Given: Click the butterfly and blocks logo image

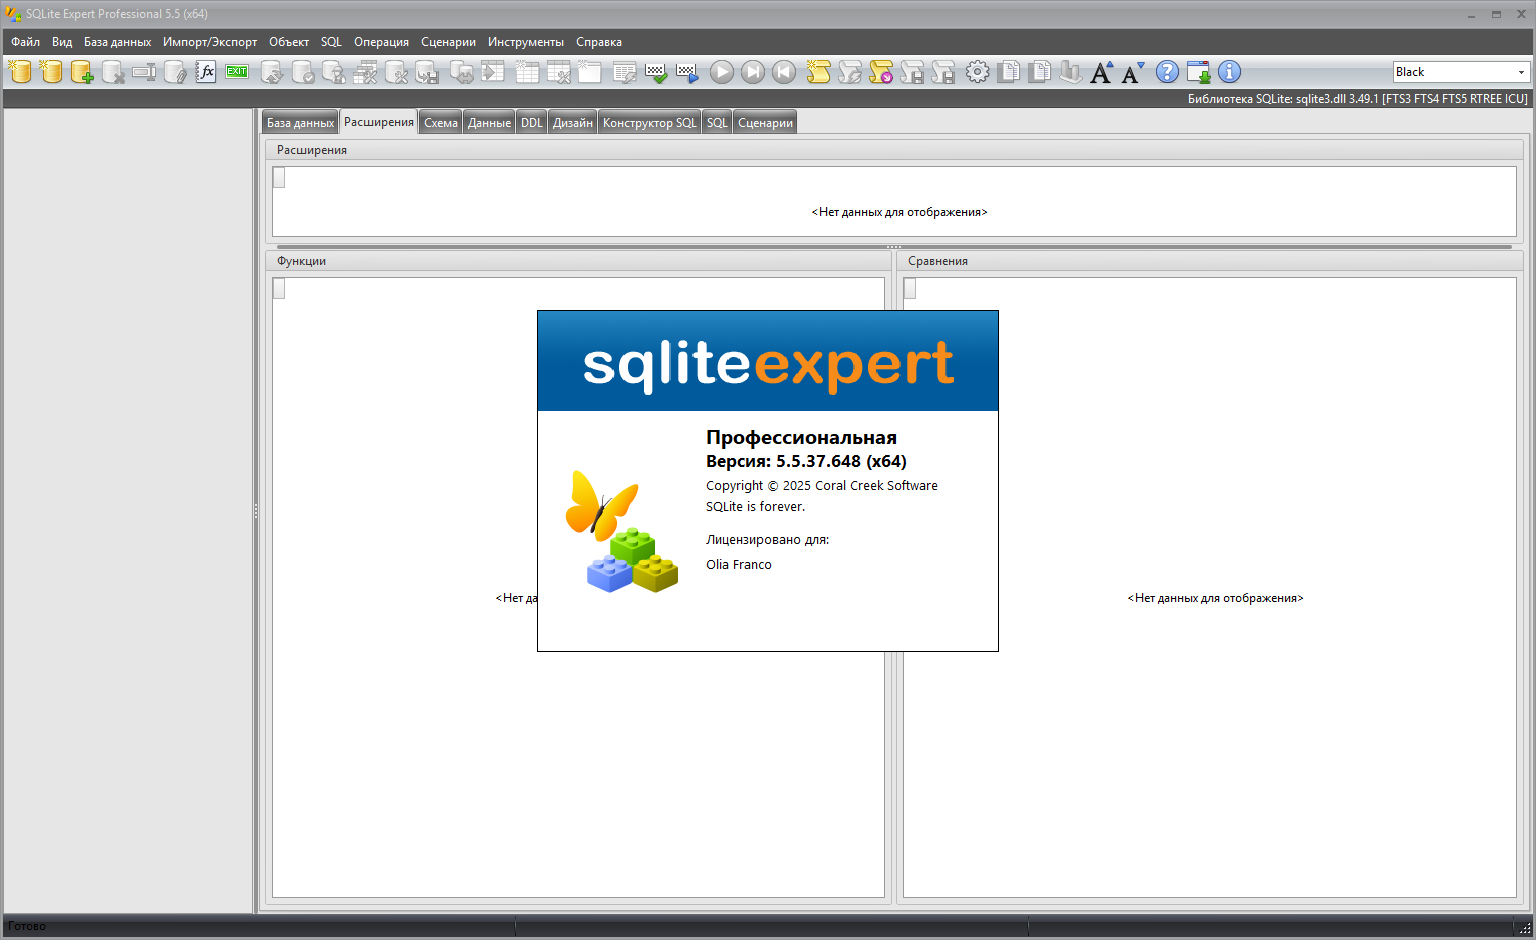Looking at the screenshot, I should point(622,531).
